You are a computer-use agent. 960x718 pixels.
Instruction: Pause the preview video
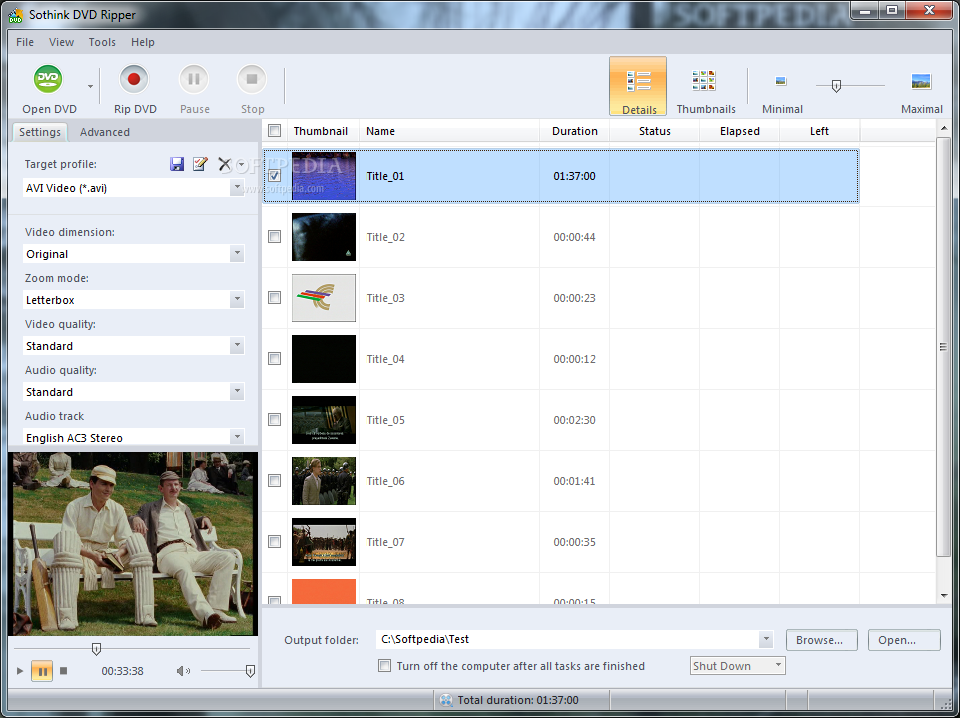[x=42, y=671]
